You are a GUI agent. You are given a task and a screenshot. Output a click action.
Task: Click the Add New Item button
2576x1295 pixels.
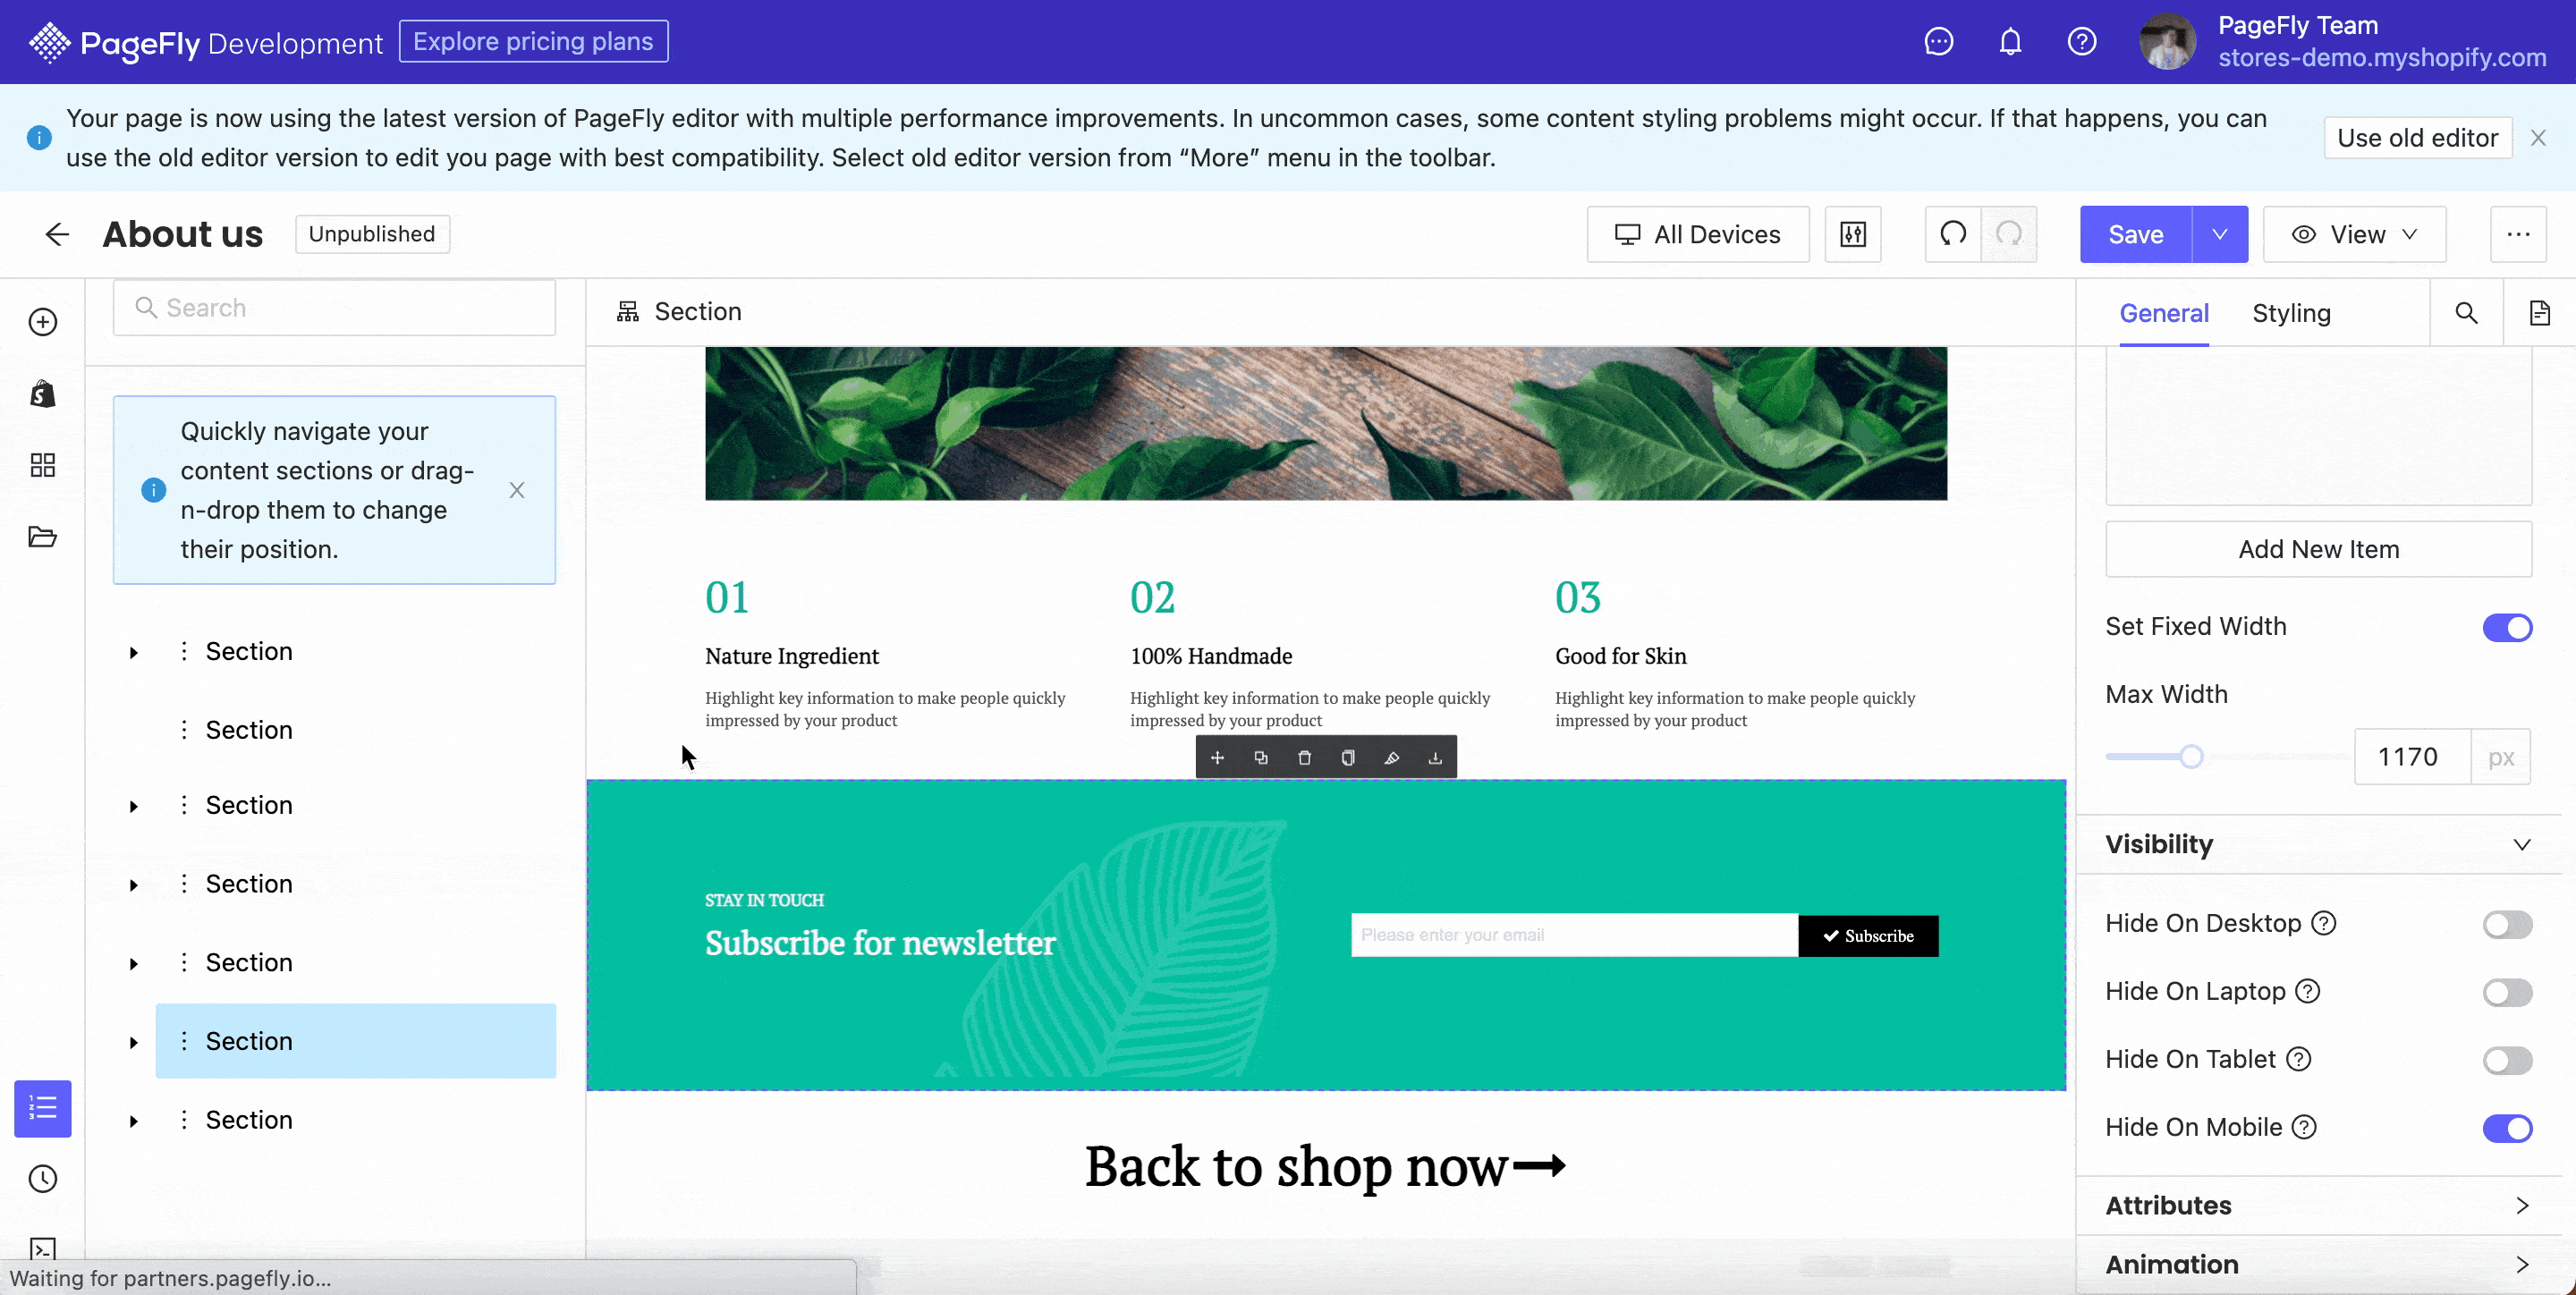pos(2318,548)
